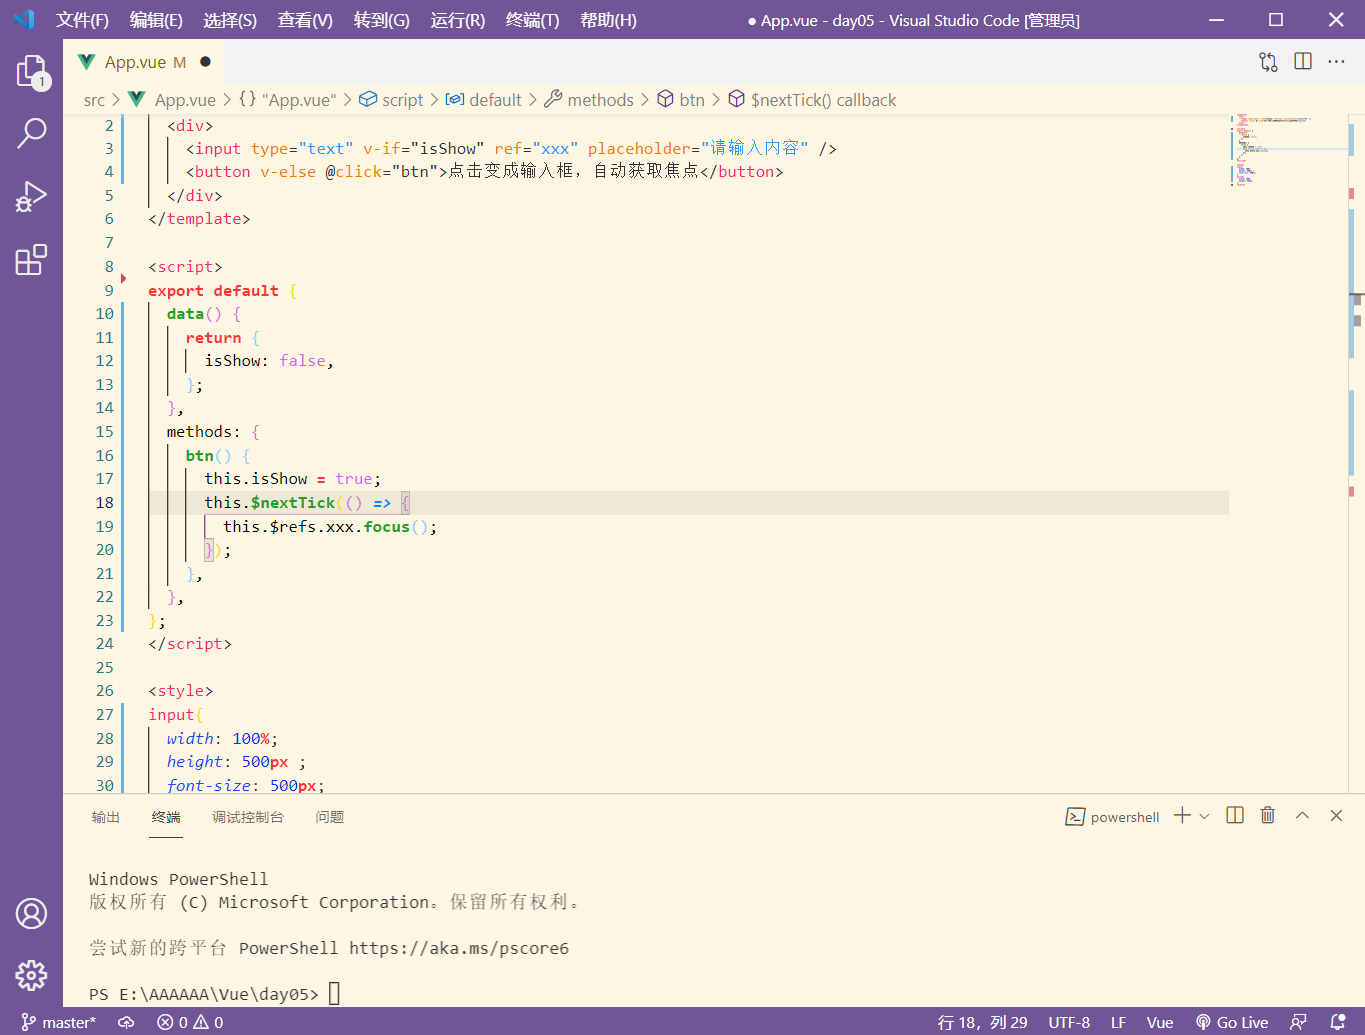Start Go Live server

(x=1232, y=1022)
